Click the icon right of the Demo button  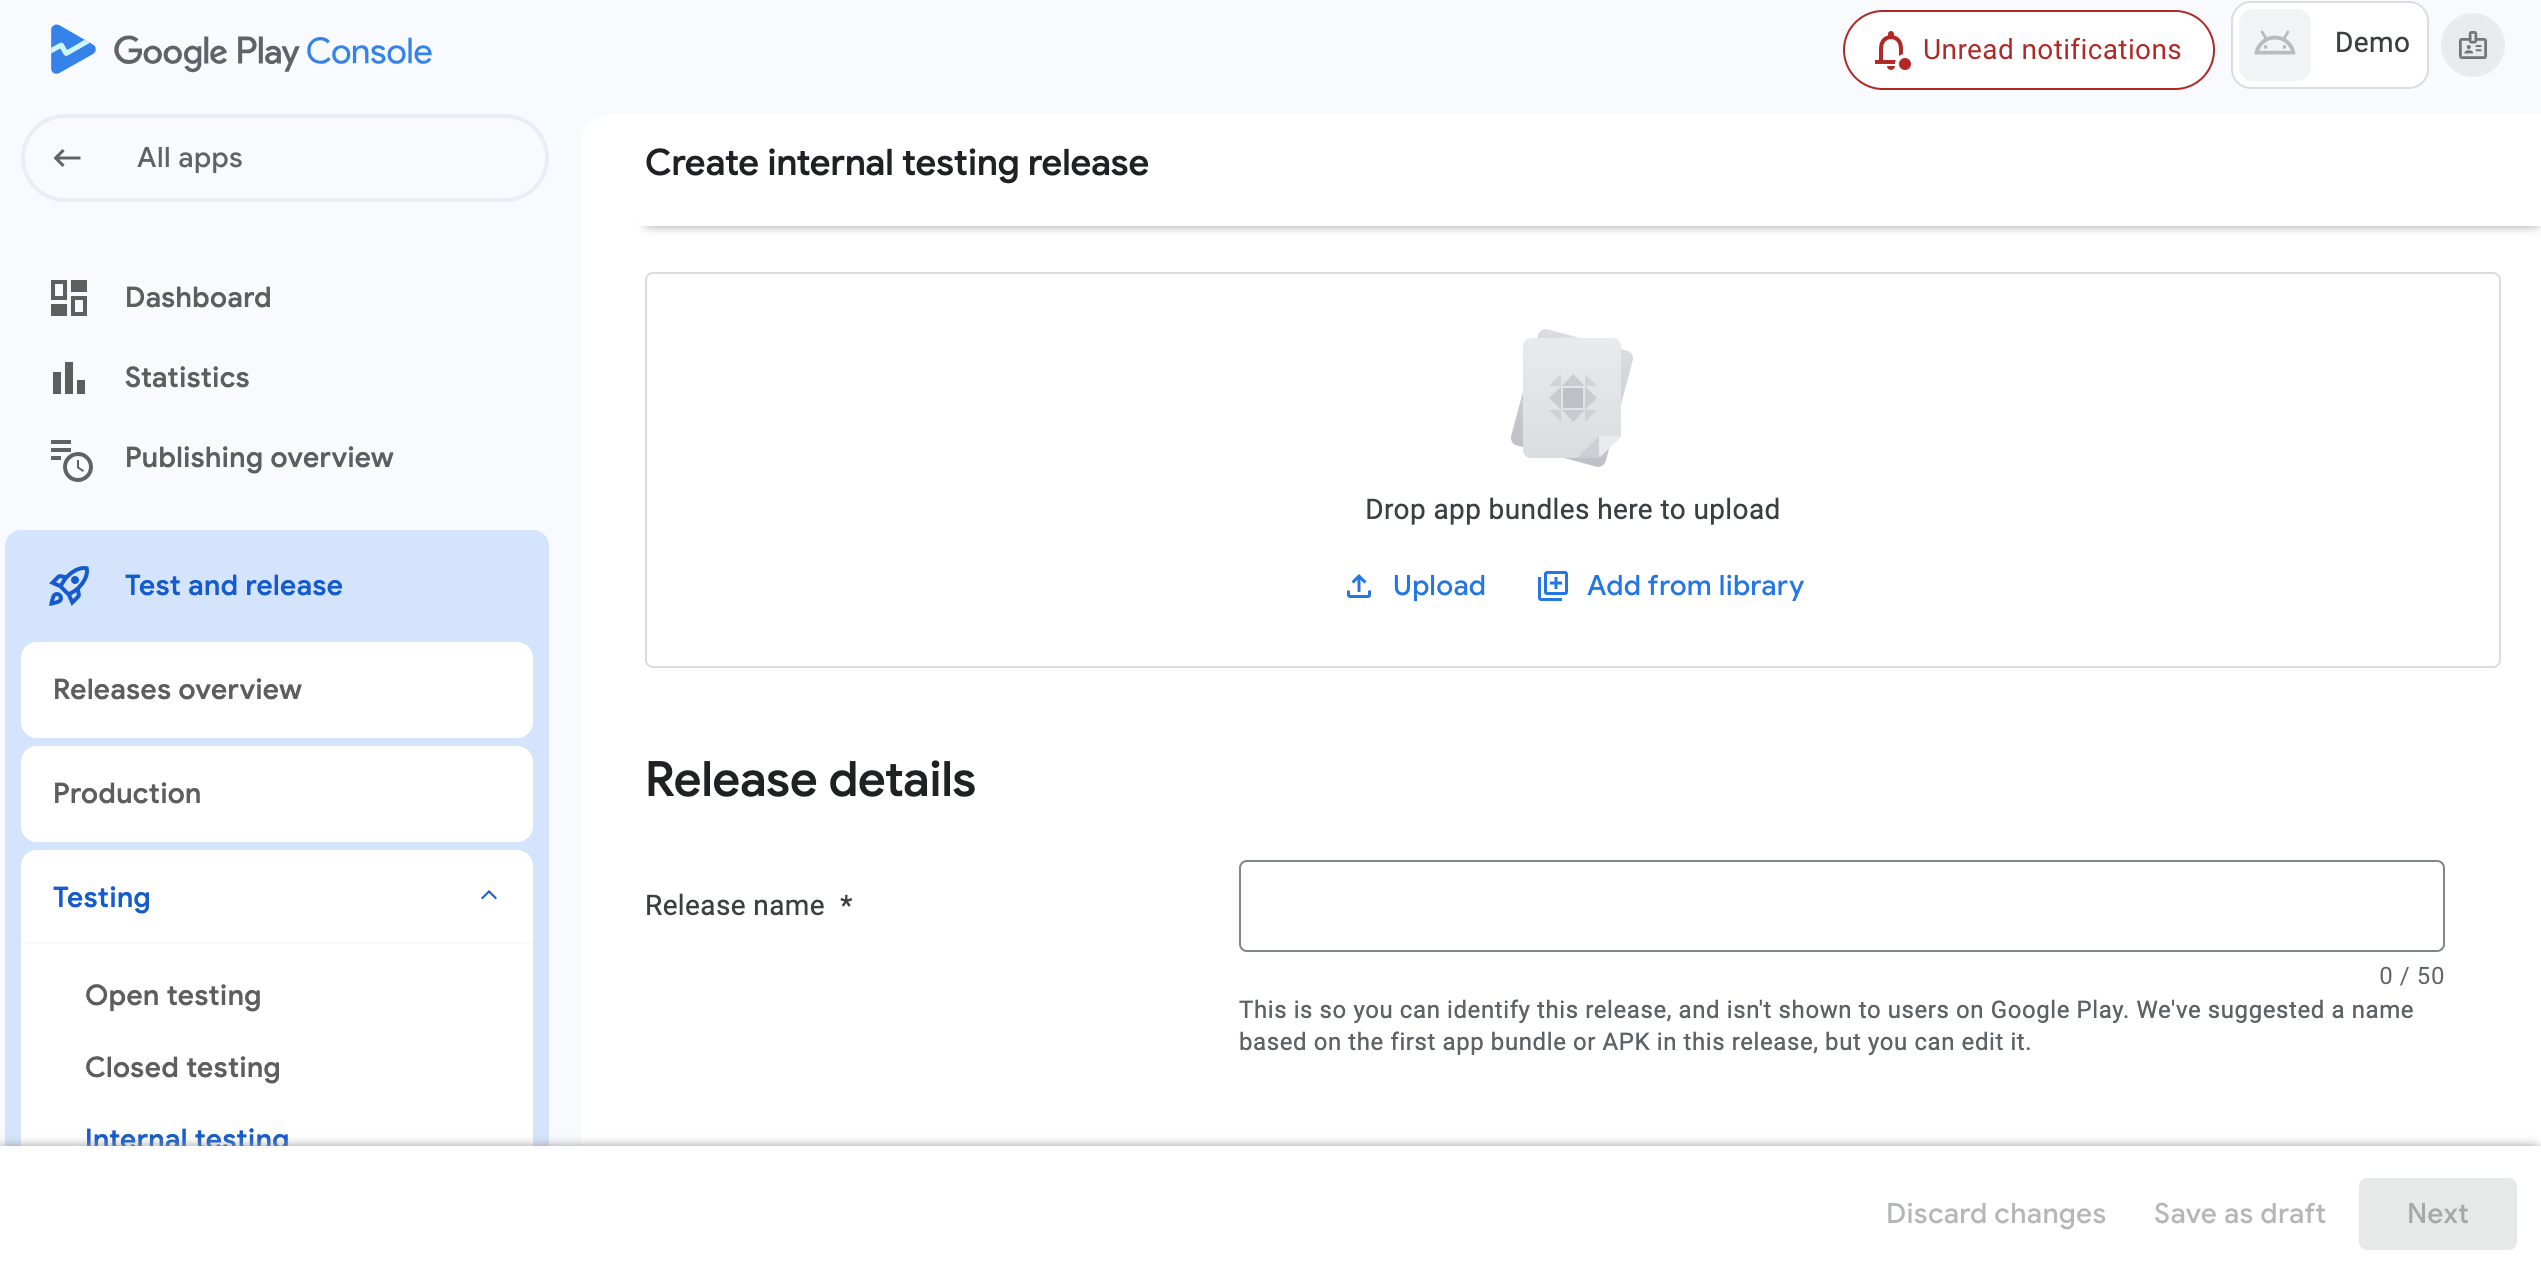[x=2472, y=45]
